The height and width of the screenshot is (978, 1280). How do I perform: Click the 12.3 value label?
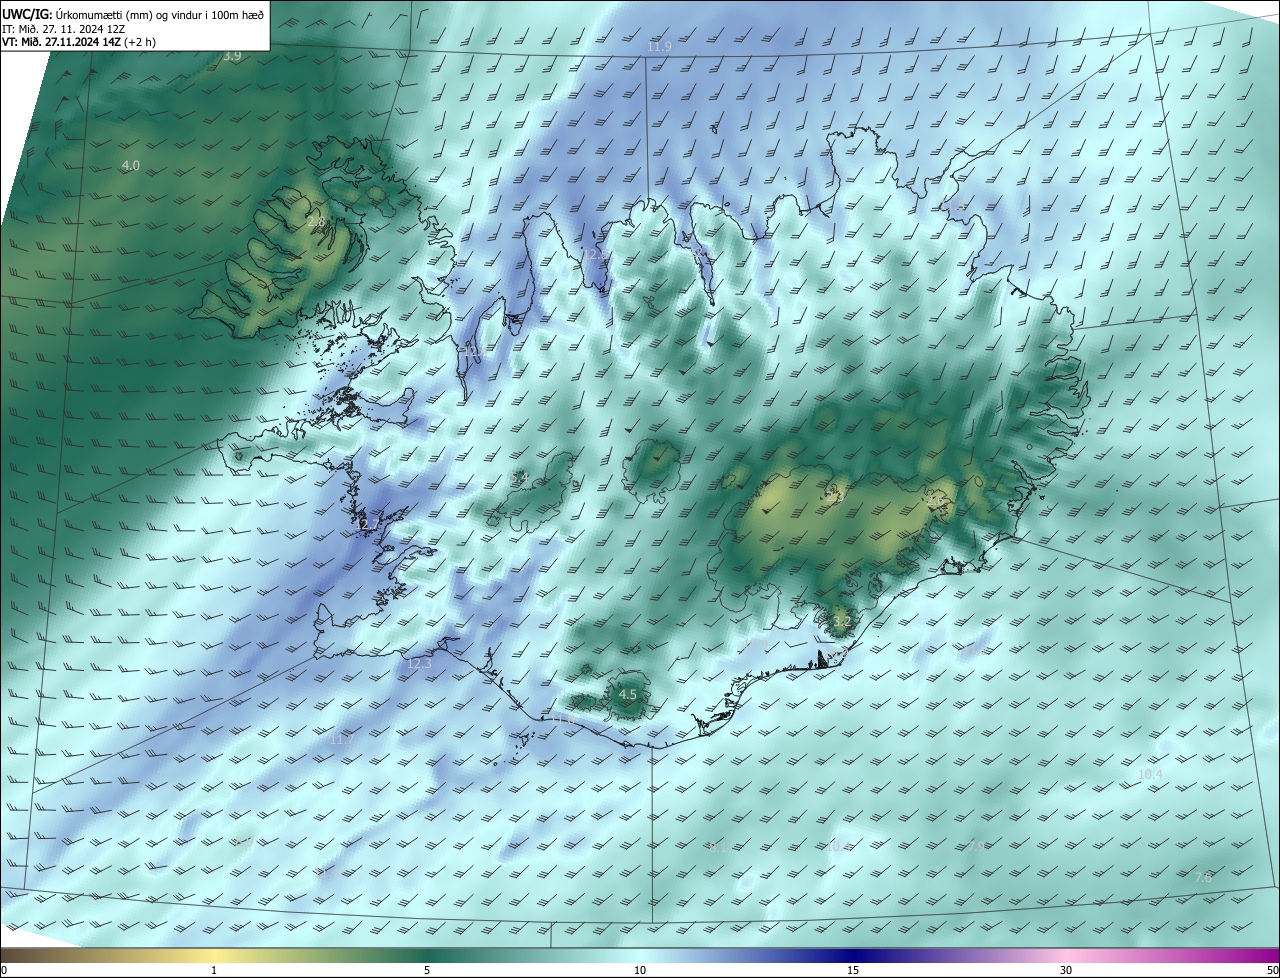[419, 663]
